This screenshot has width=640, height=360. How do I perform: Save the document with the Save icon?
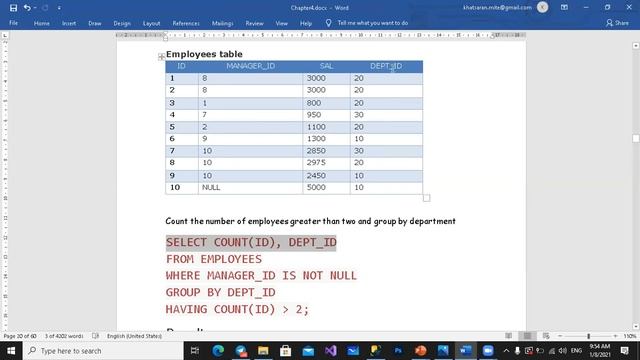point(13,8)
